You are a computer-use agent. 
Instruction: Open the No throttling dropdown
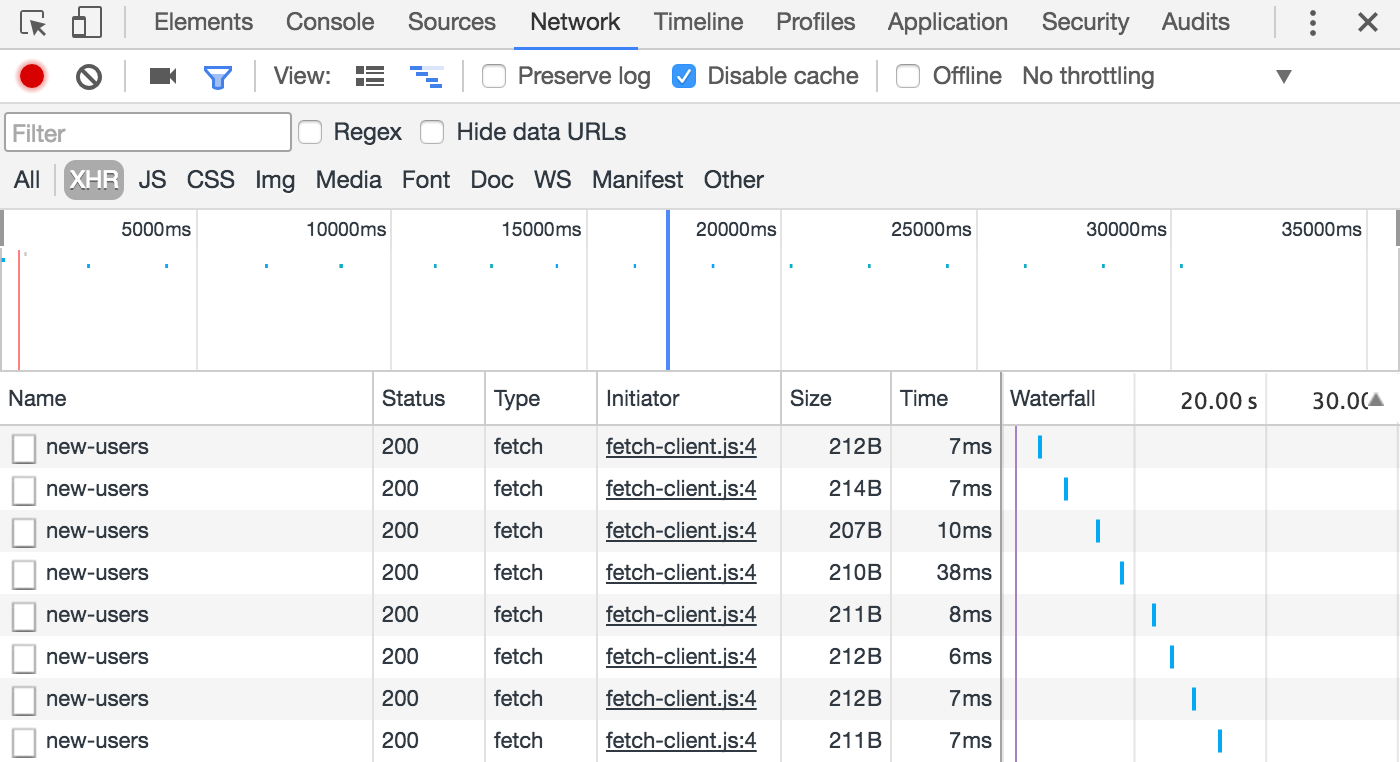(x=1156, y=76)
